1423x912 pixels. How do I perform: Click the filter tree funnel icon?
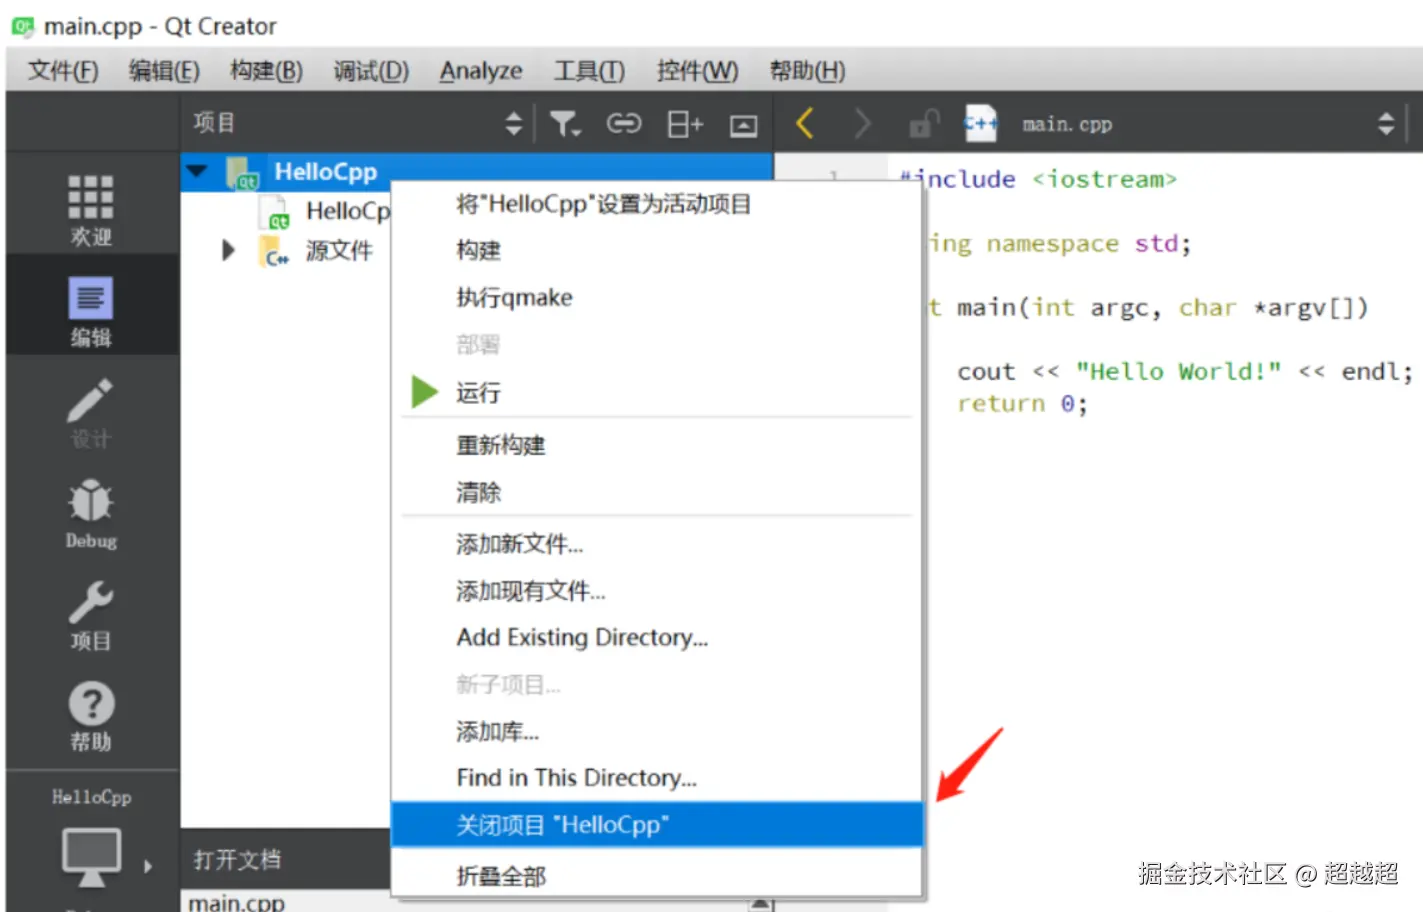click(565, 124)
